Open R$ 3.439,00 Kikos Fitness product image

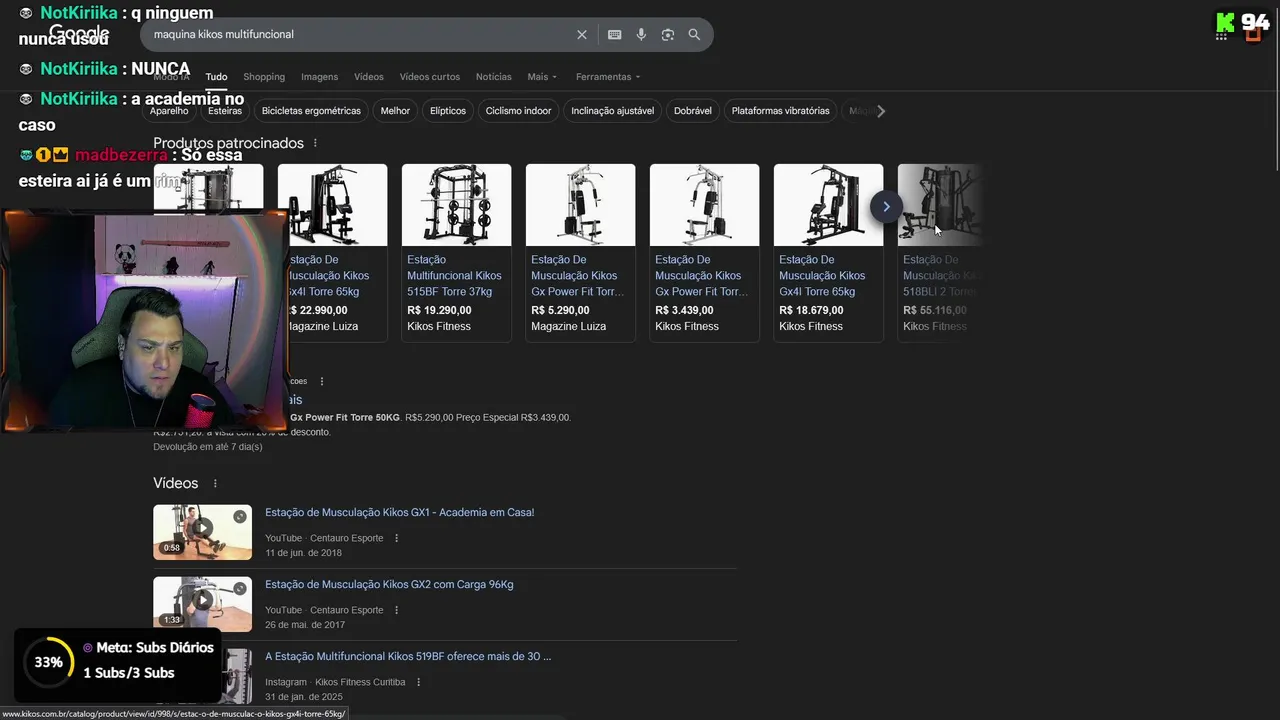click(x=704, y=205)
